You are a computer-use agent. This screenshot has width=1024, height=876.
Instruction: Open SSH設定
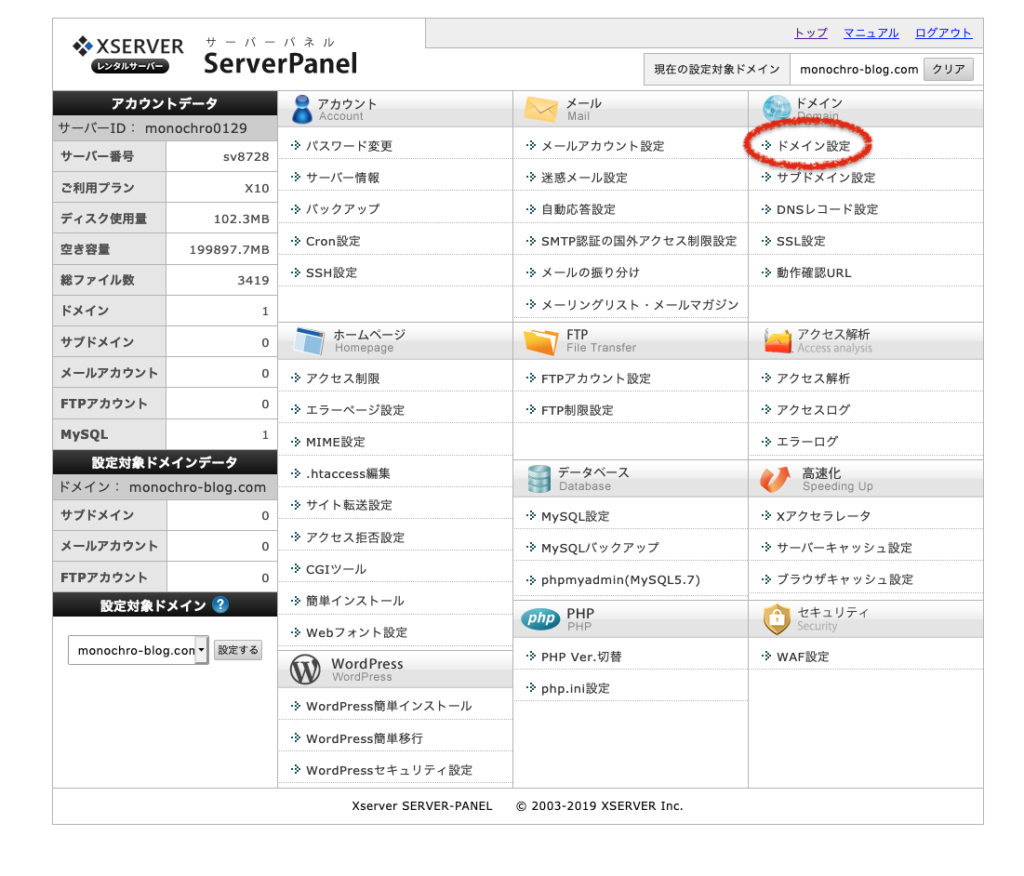(x=331, y=272)
